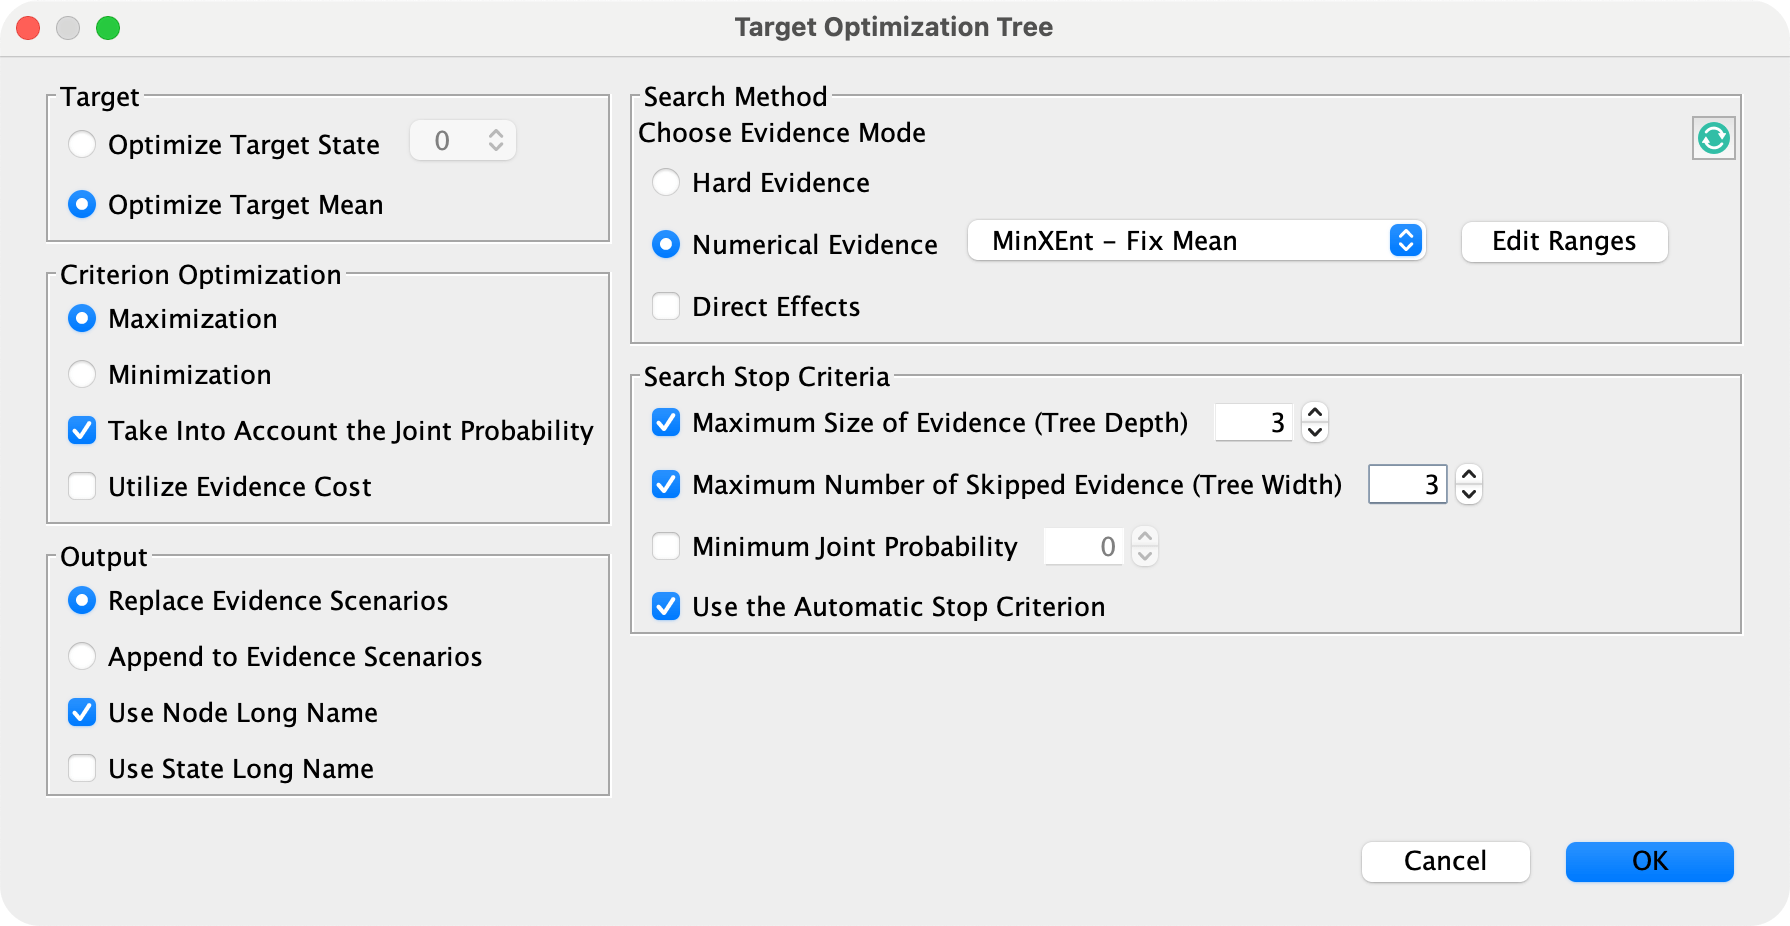Screen dimensions: 1790x926
Task: Enable Use State Long Name
Action: click(81, 768)
